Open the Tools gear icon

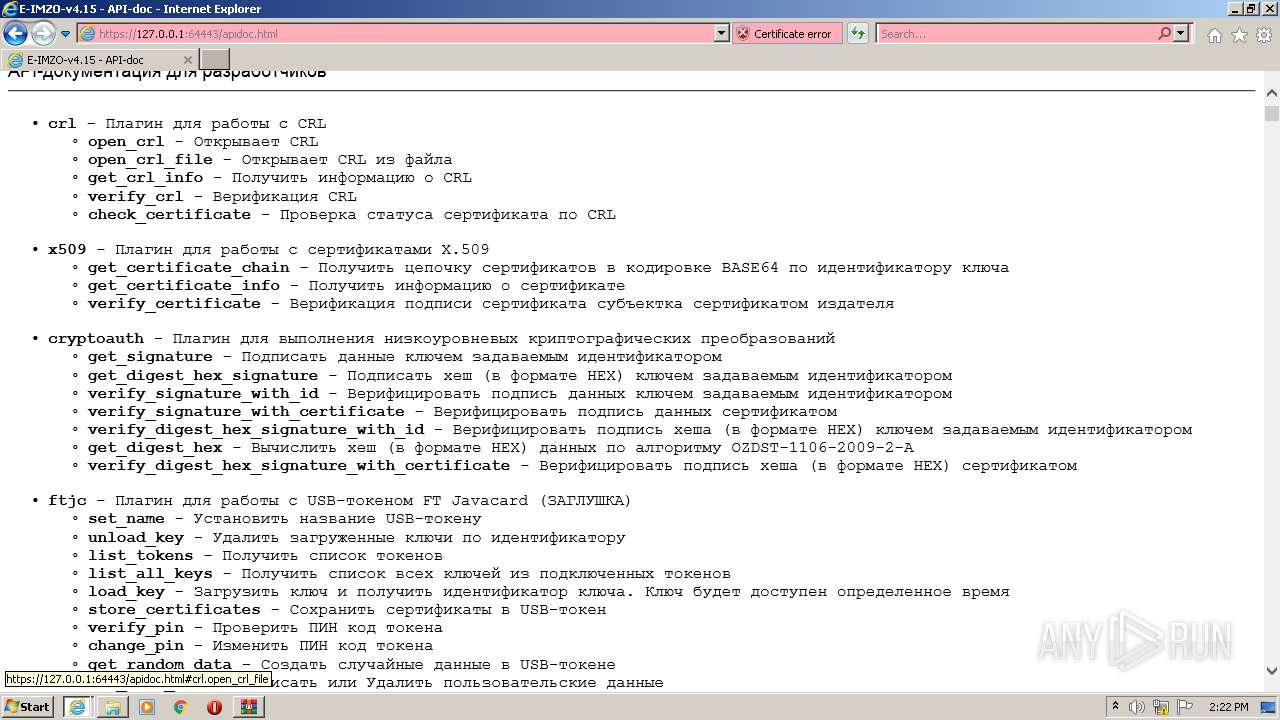tap(1264, 35)
